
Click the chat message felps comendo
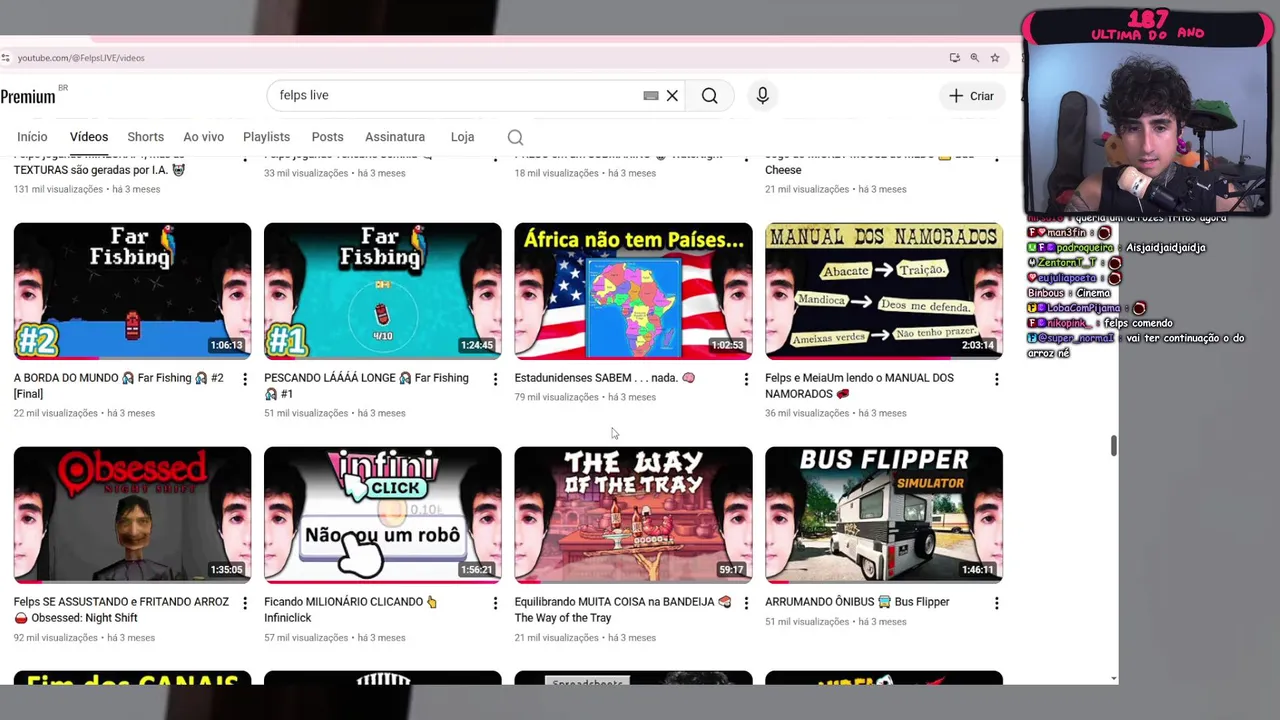[x=1138, y=323]
